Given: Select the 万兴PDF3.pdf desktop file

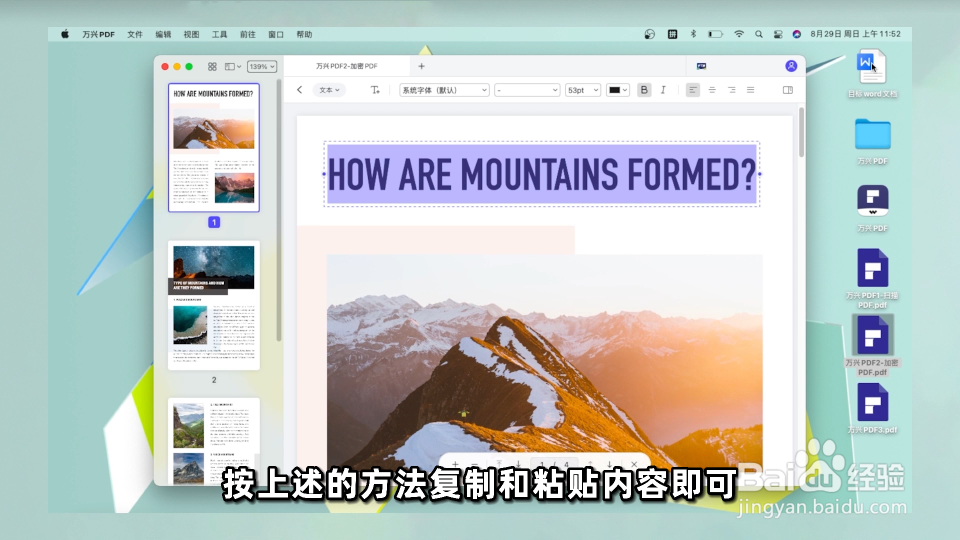Looking at the screenshot, I should click(872, 408).
